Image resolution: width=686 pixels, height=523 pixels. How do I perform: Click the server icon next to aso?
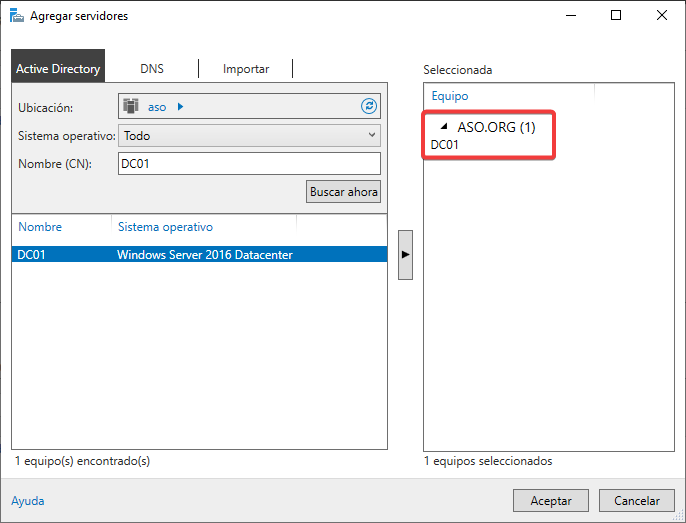coord(131,107)
